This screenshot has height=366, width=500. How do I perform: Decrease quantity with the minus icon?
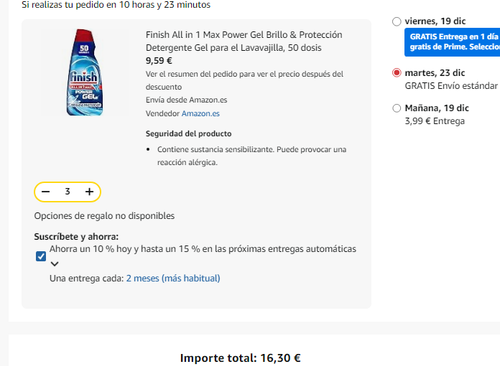pos(46,192)
